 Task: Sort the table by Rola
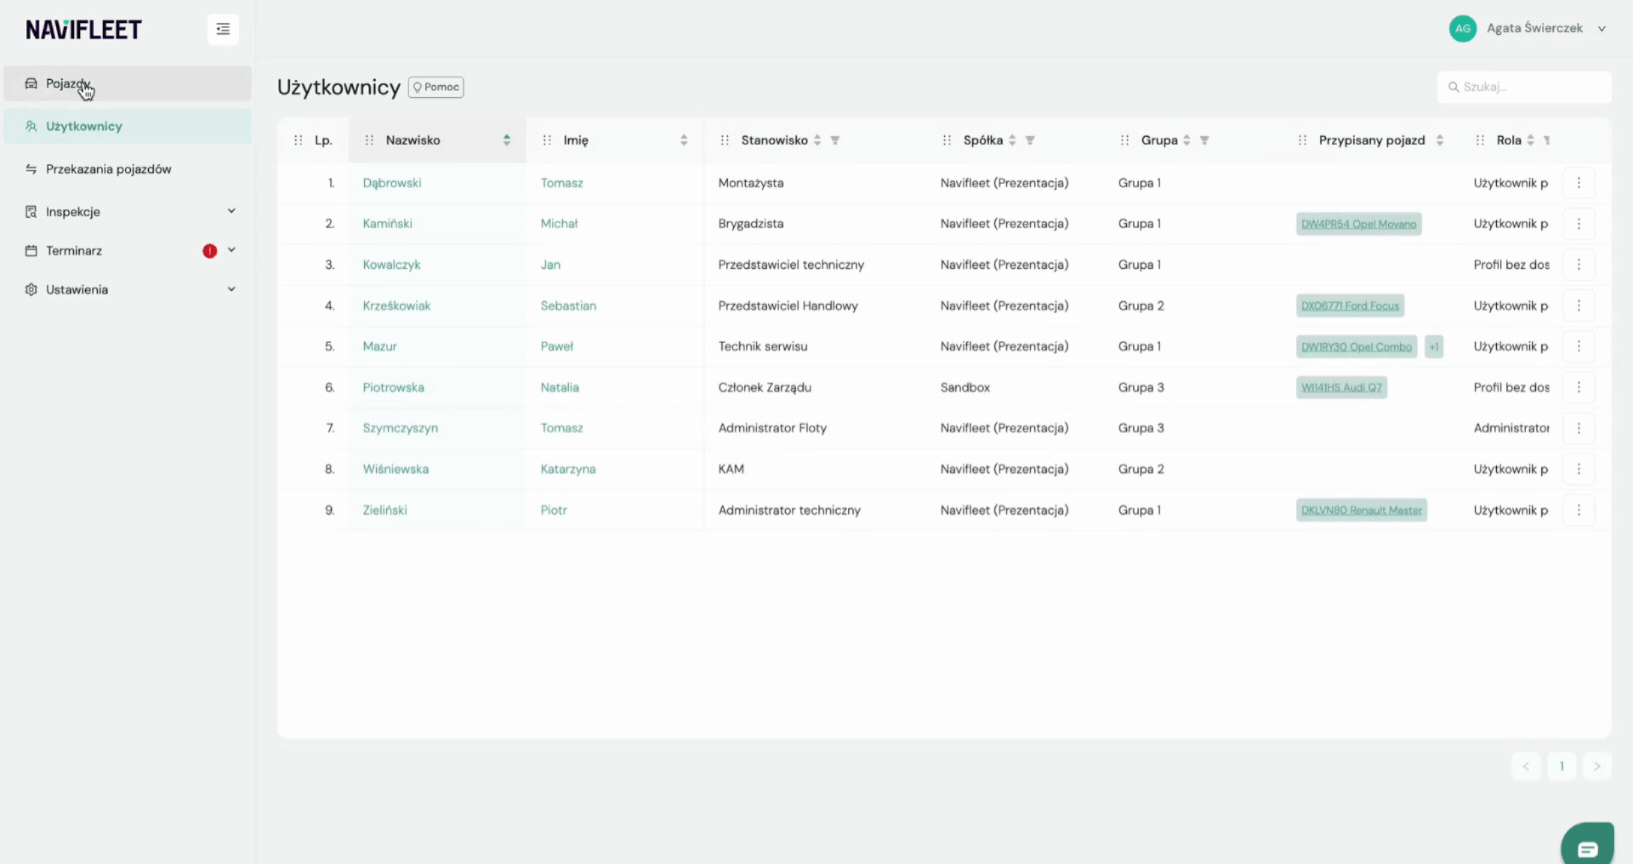[x=1530, y=140]
